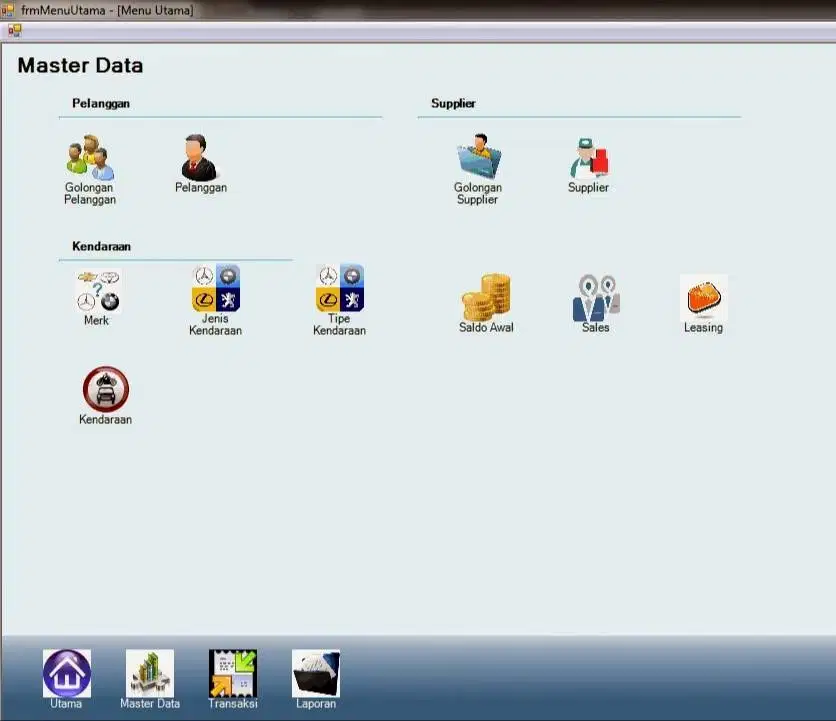Open the Golongan Pelanggan icon

coord(90,158)
